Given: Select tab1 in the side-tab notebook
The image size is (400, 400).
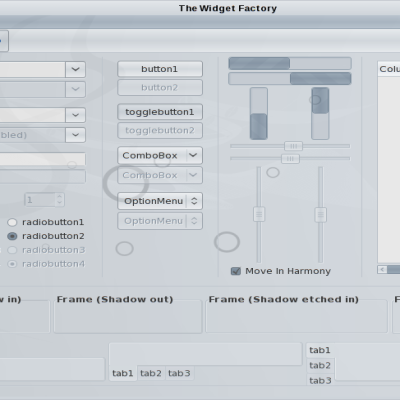Looking at the screenshot, I should coord(320,350).
